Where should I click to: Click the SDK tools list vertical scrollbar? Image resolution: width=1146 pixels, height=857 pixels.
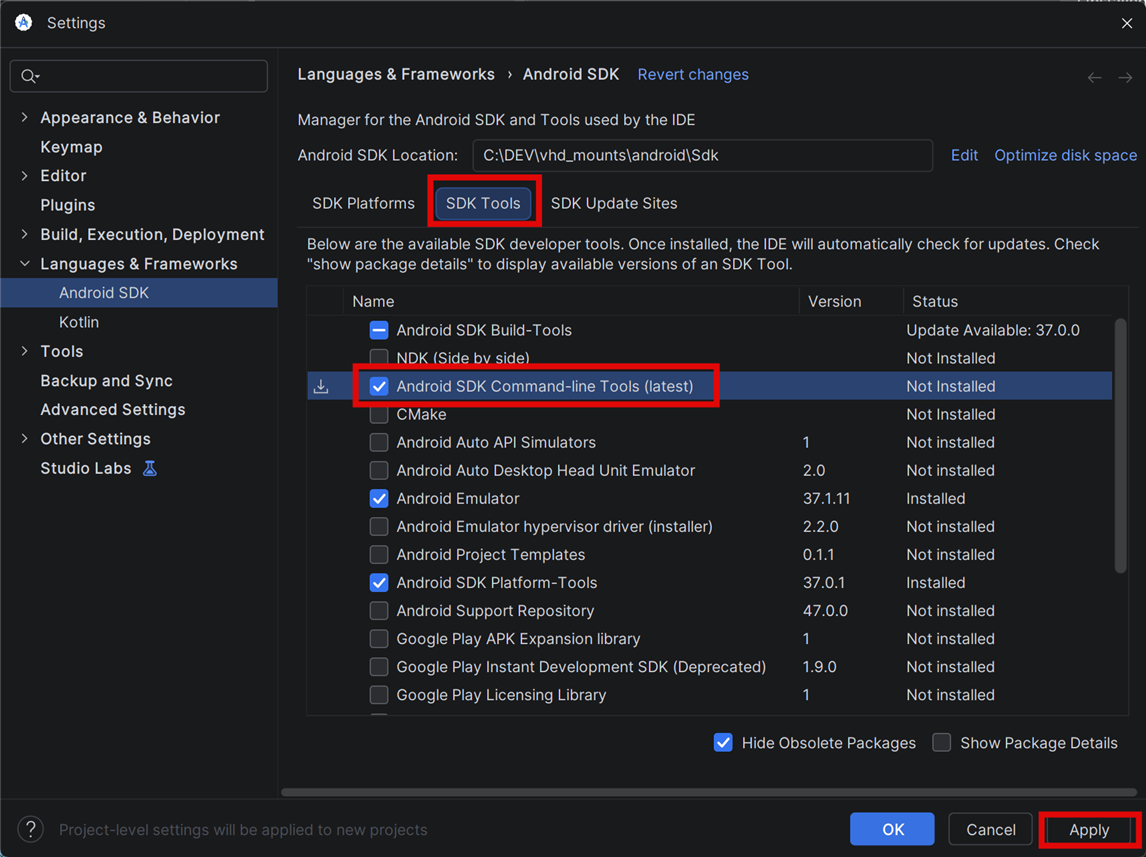click(1120, 446)
